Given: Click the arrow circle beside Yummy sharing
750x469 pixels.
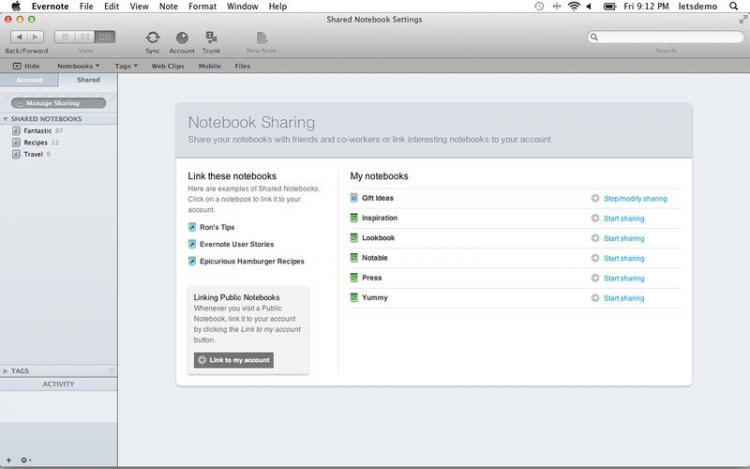Looking at the screenshot, I should pos(595,298).
